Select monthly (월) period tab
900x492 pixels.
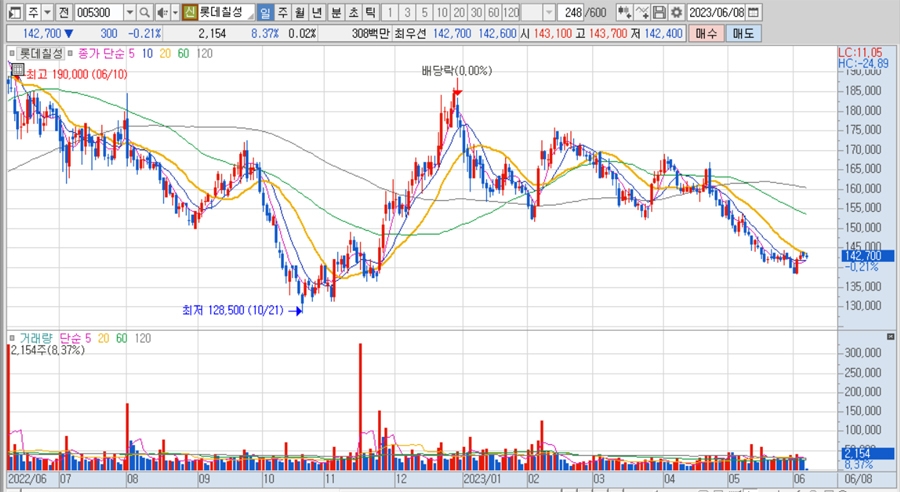coord(300,12)
